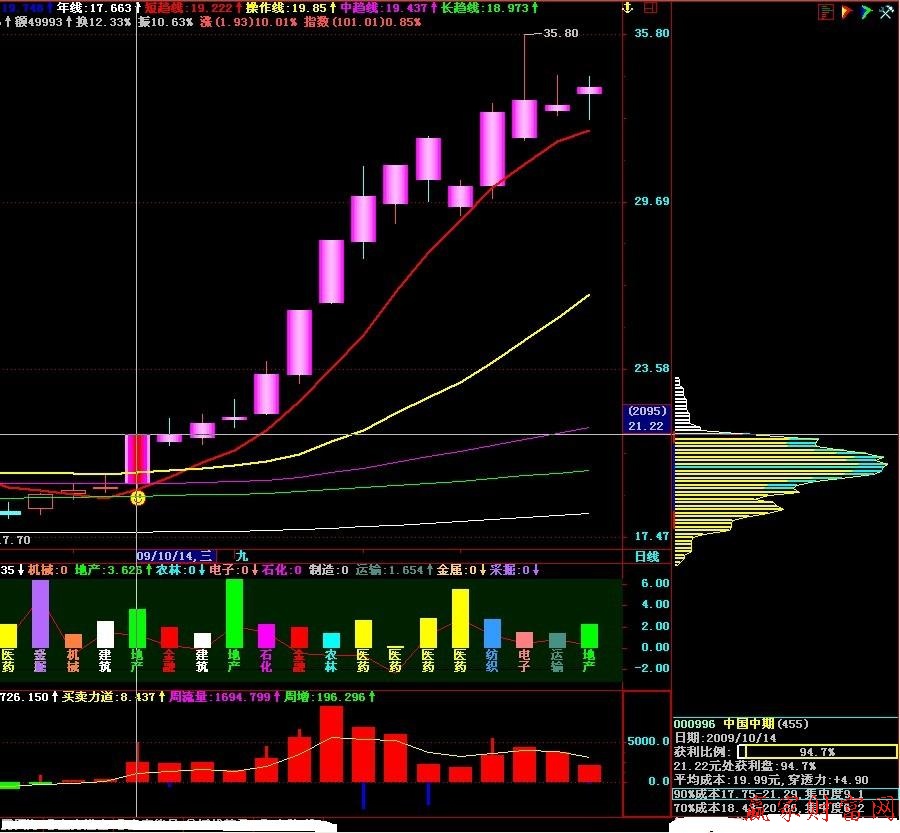Screen dimensions: 900x833
Task: Select the 日线 period label
Action: 647,556
